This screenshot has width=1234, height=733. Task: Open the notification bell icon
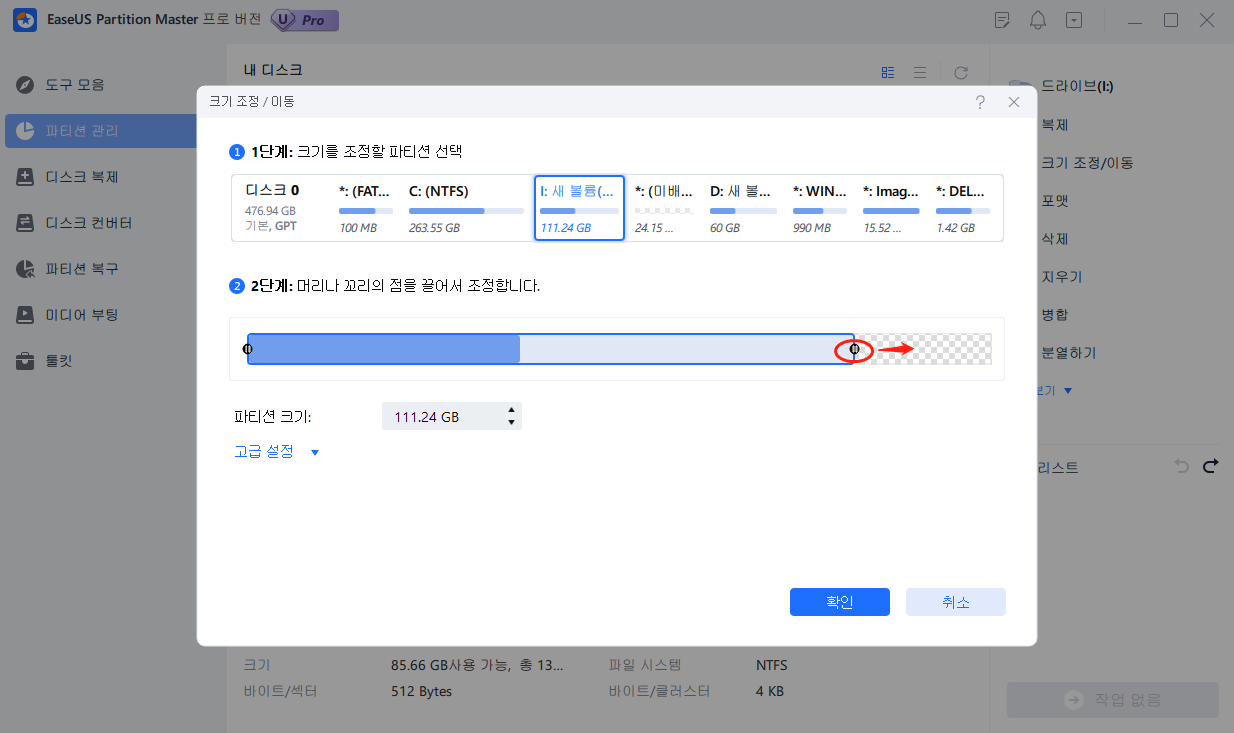pos(1038,20)
